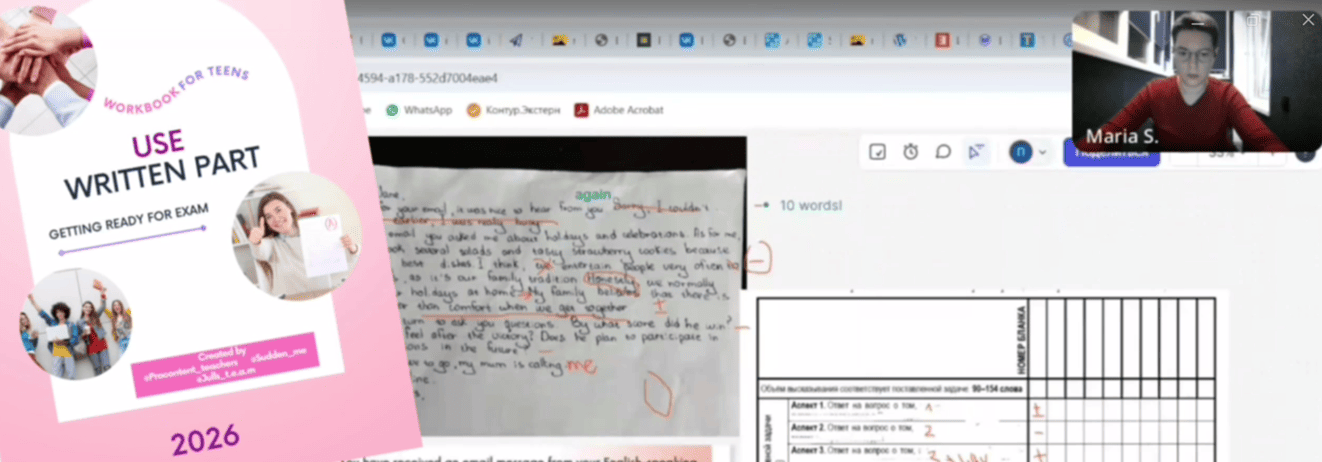Viewport: 1322px width, 462px height.
Task: Click the '10 words!' comment note
Action: [x=811, y=205]
